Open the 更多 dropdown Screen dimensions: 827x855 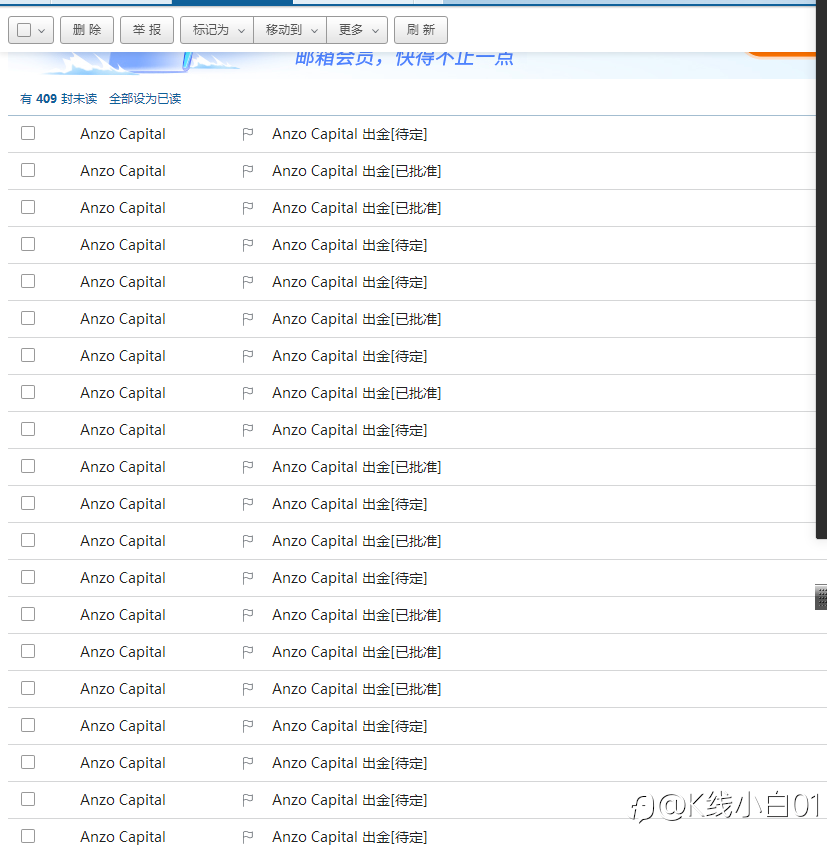click(x=357, y=30)
